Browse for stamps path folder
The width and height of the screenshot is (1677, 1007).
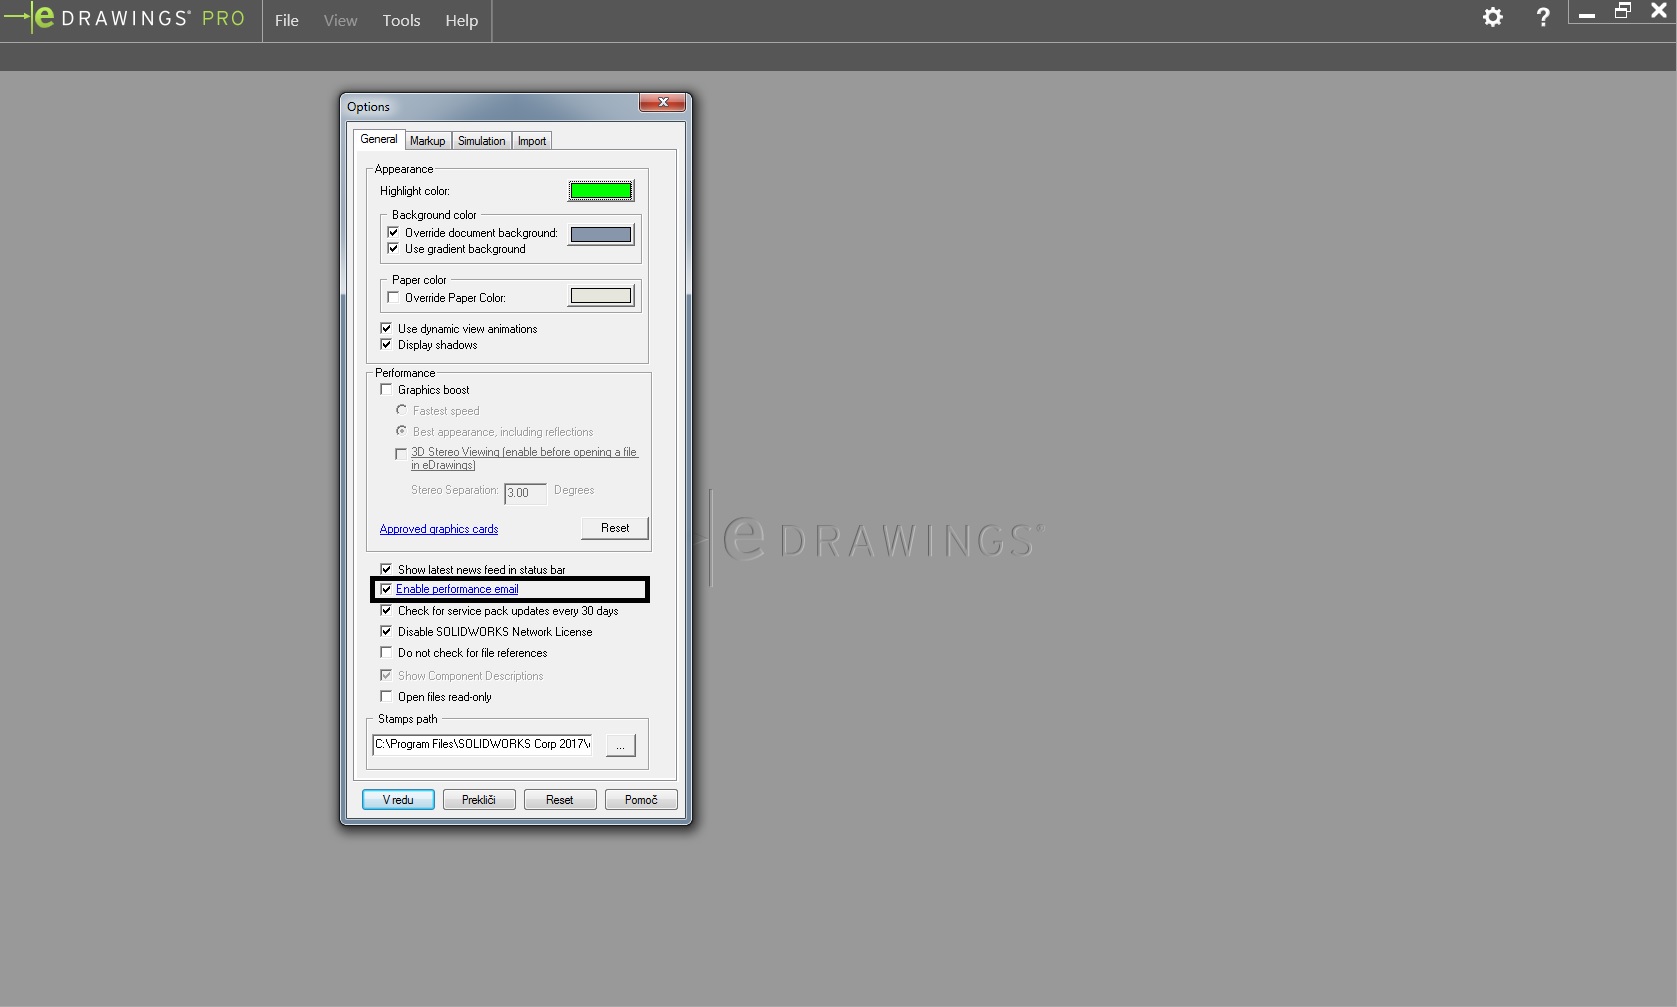[x=620, y=746]
